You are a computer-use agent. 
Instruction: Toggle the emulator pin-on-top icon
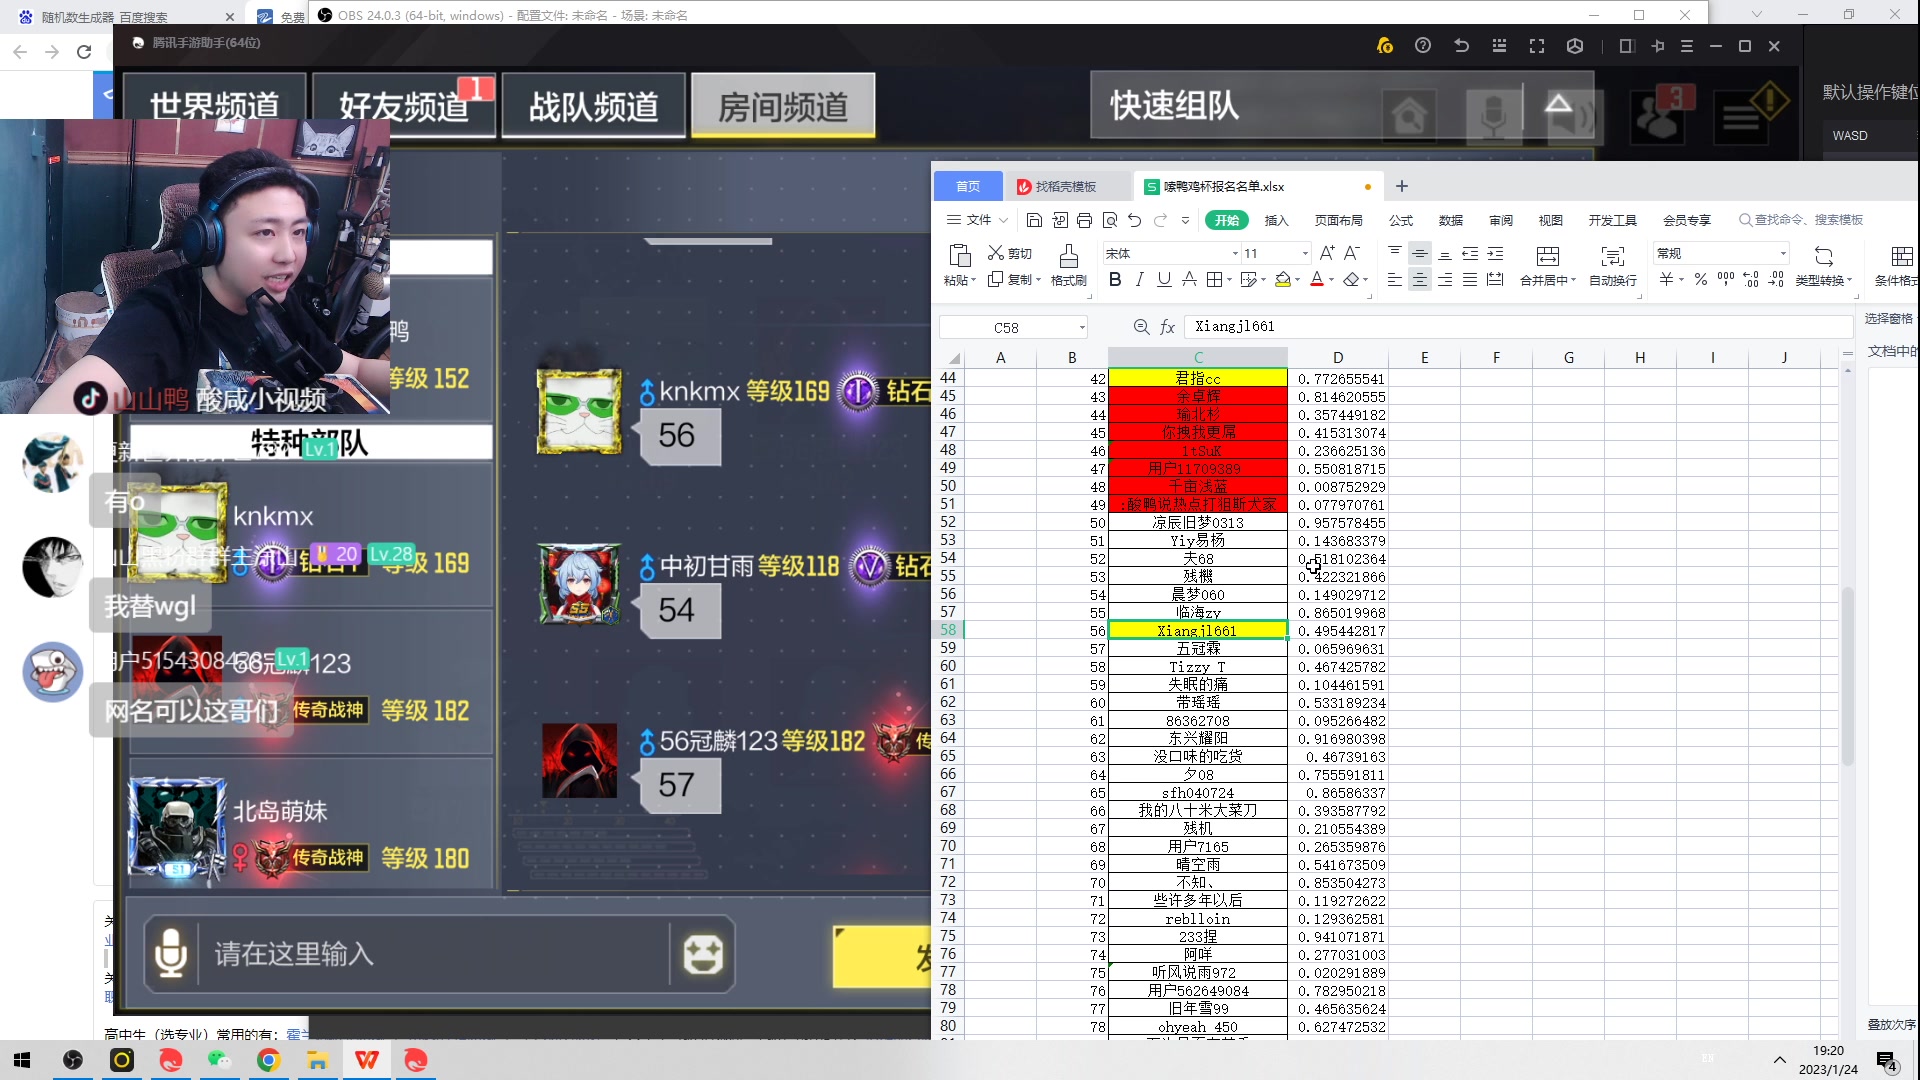[1658, 46]
